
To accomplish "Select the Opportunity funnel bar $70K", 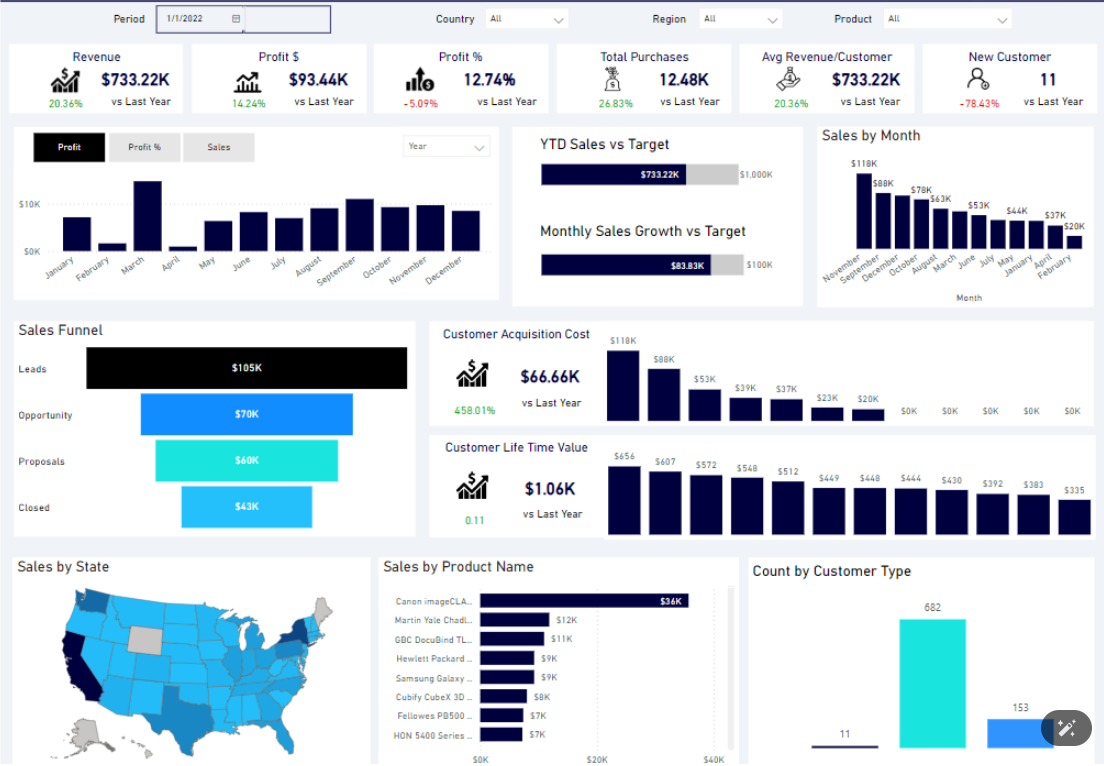I will [x=246, y=414].
